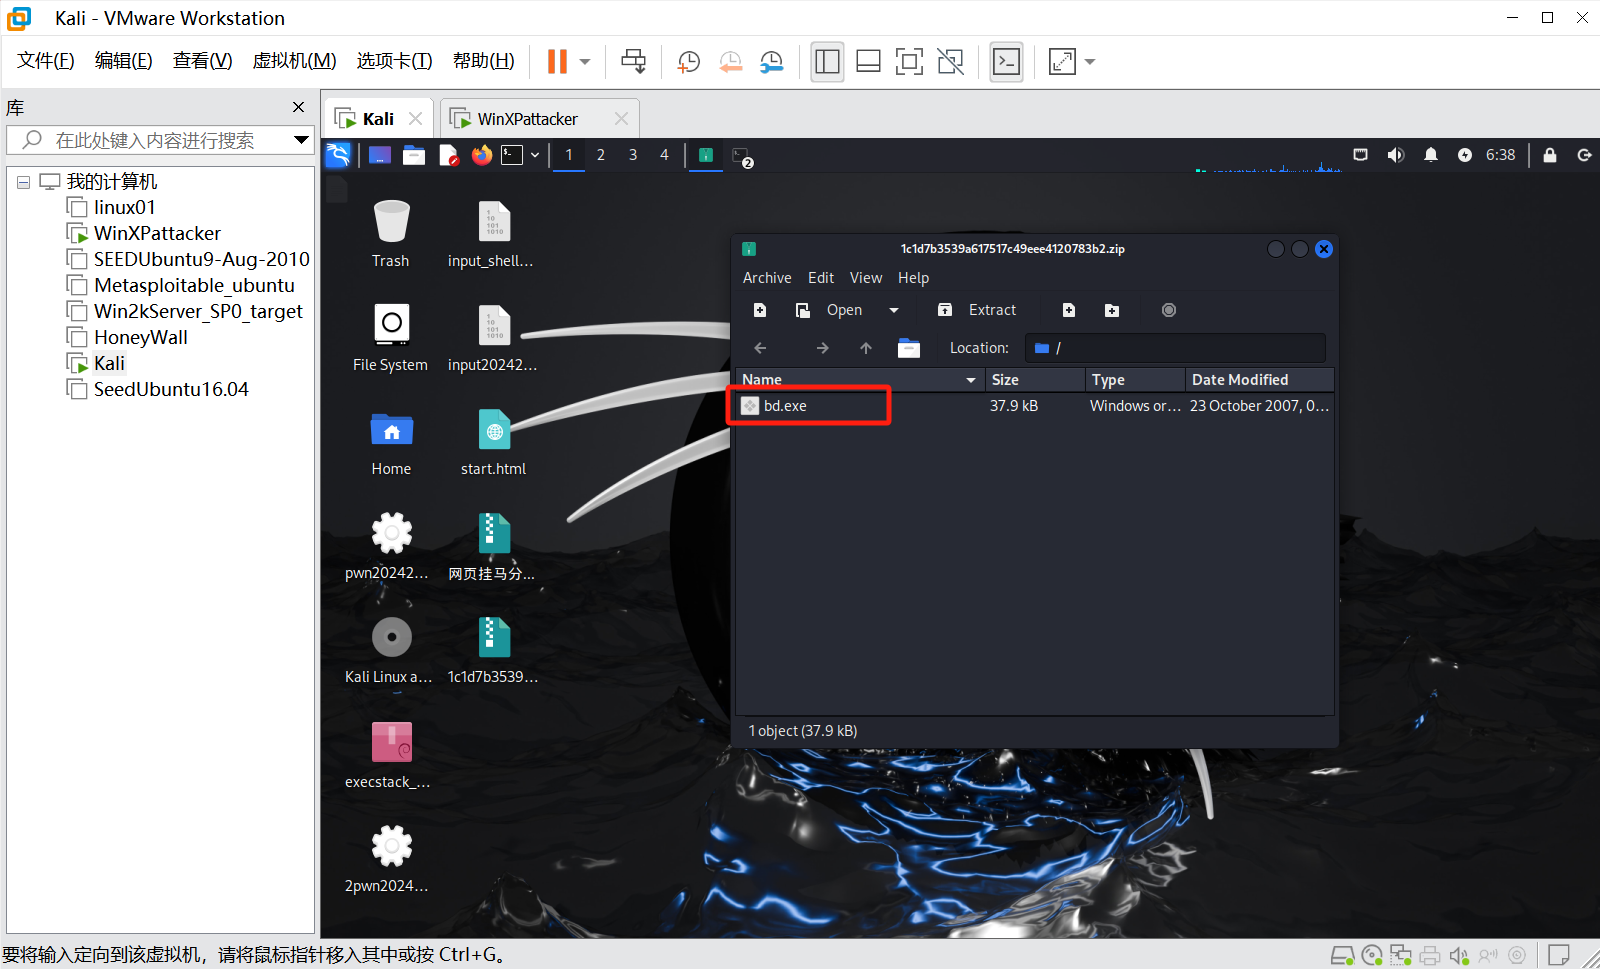Open the Edit menu in archive manager

(x=821, y=278)
